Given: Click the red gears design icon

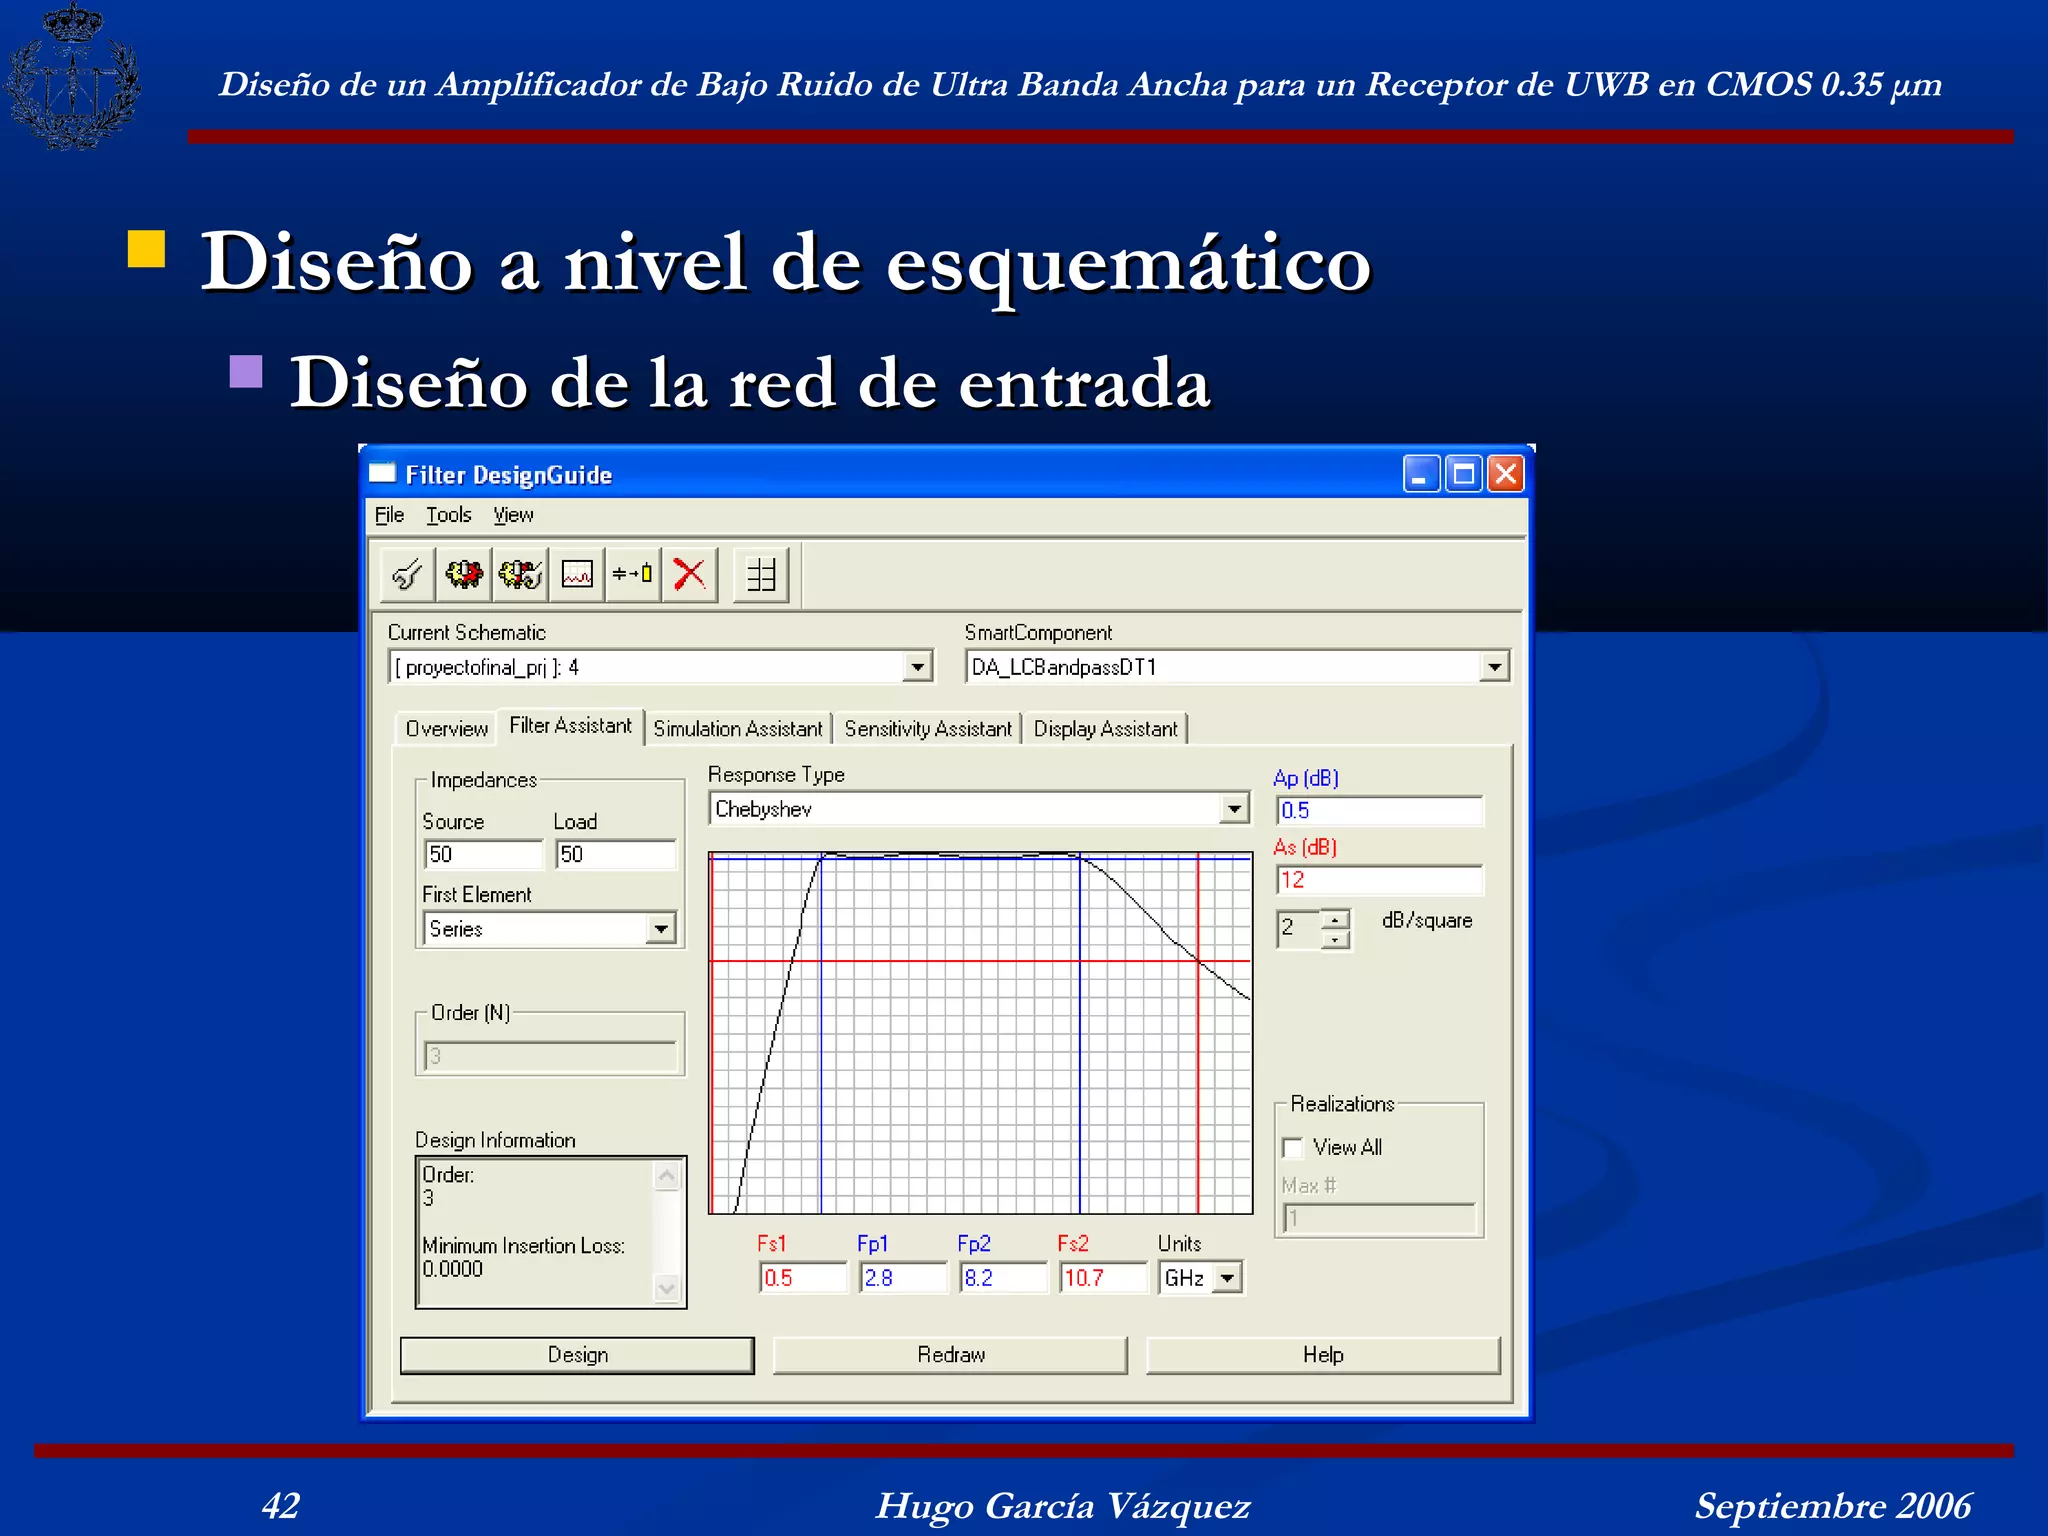Looking at the screenshot, I should 464,575.
